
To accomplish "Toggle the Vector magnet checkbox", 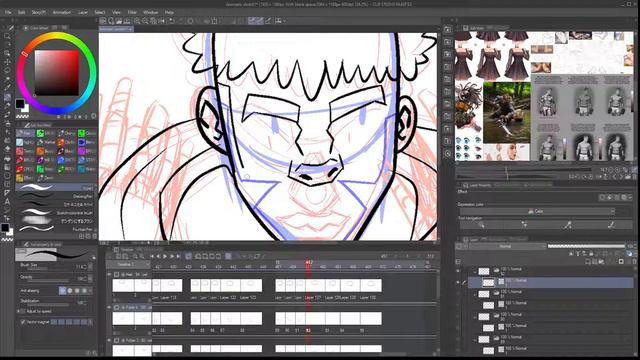I will 23,322.
